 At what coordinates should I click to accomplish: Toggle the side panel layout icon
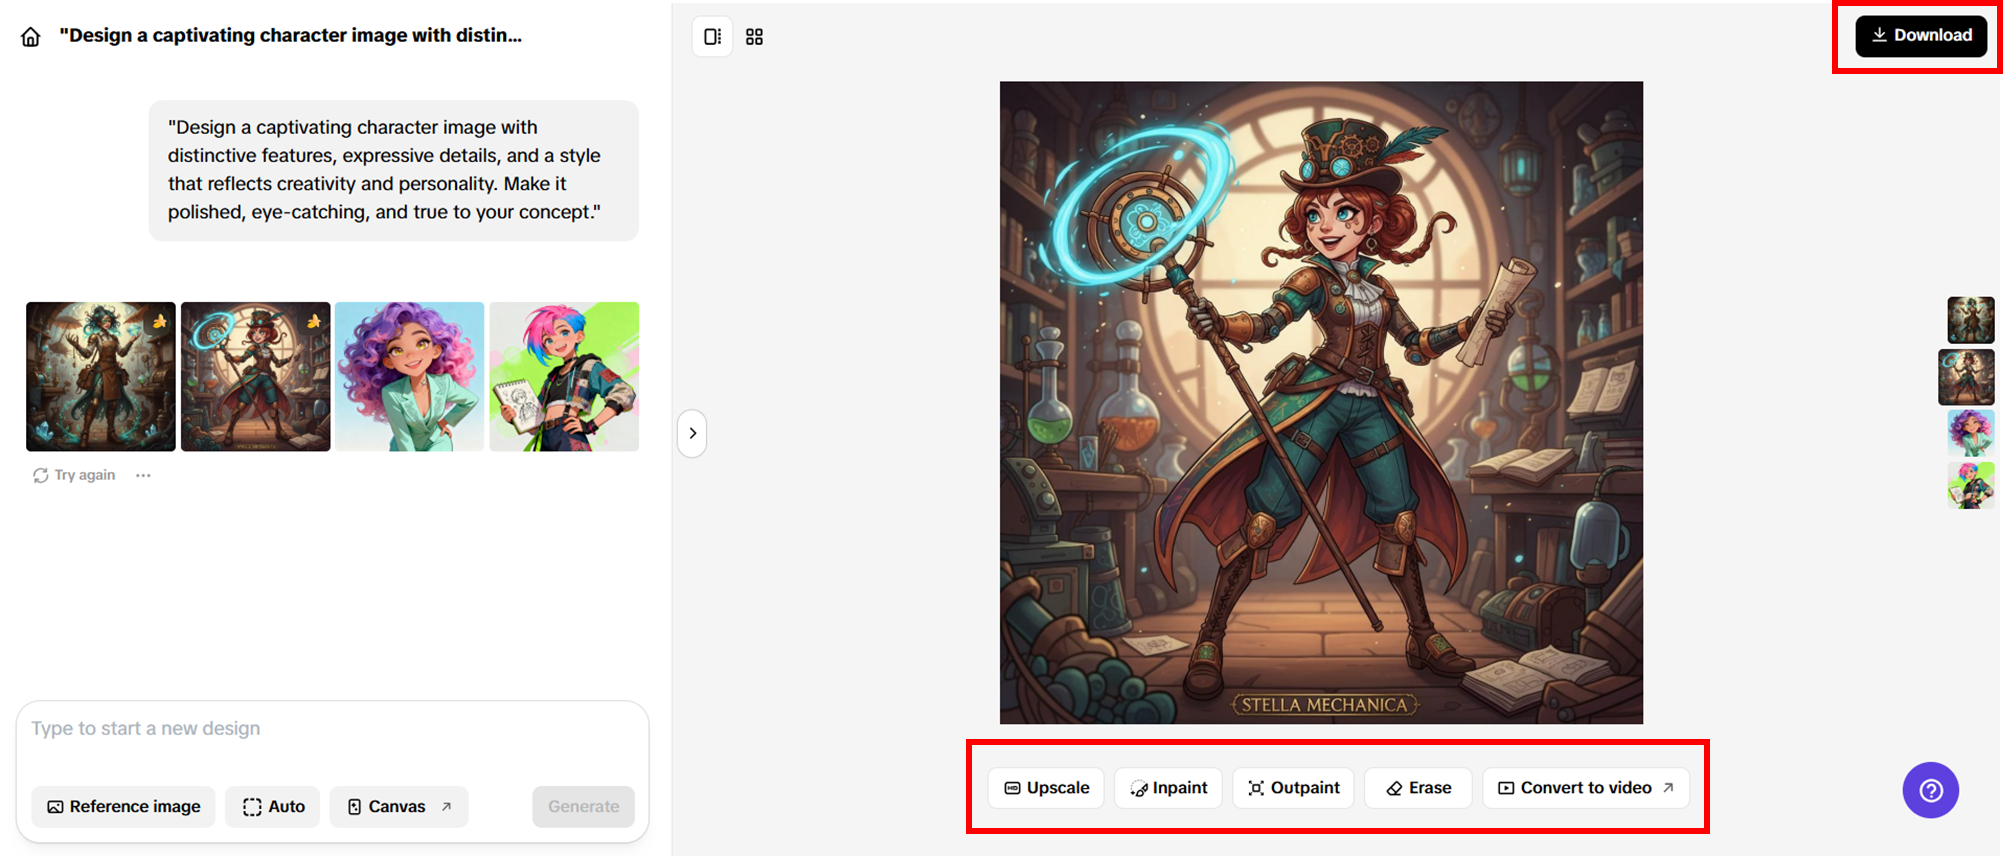click(x=712, y=37)
